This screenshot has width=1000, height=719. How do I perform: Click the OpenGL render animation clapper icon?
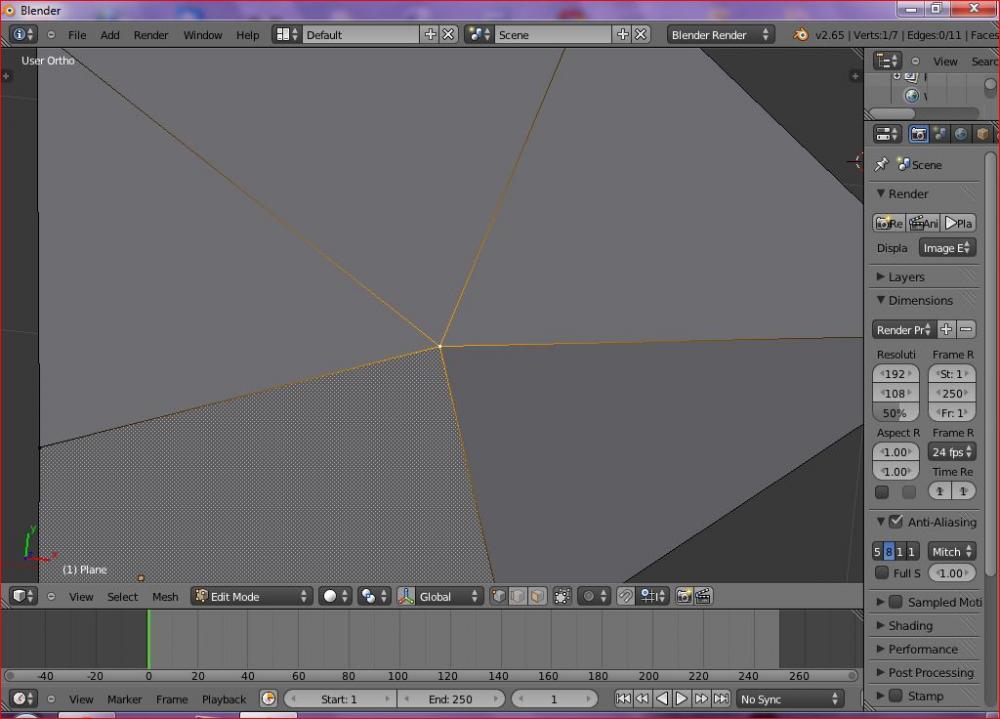pyautogui.click(x=703, y=596)
